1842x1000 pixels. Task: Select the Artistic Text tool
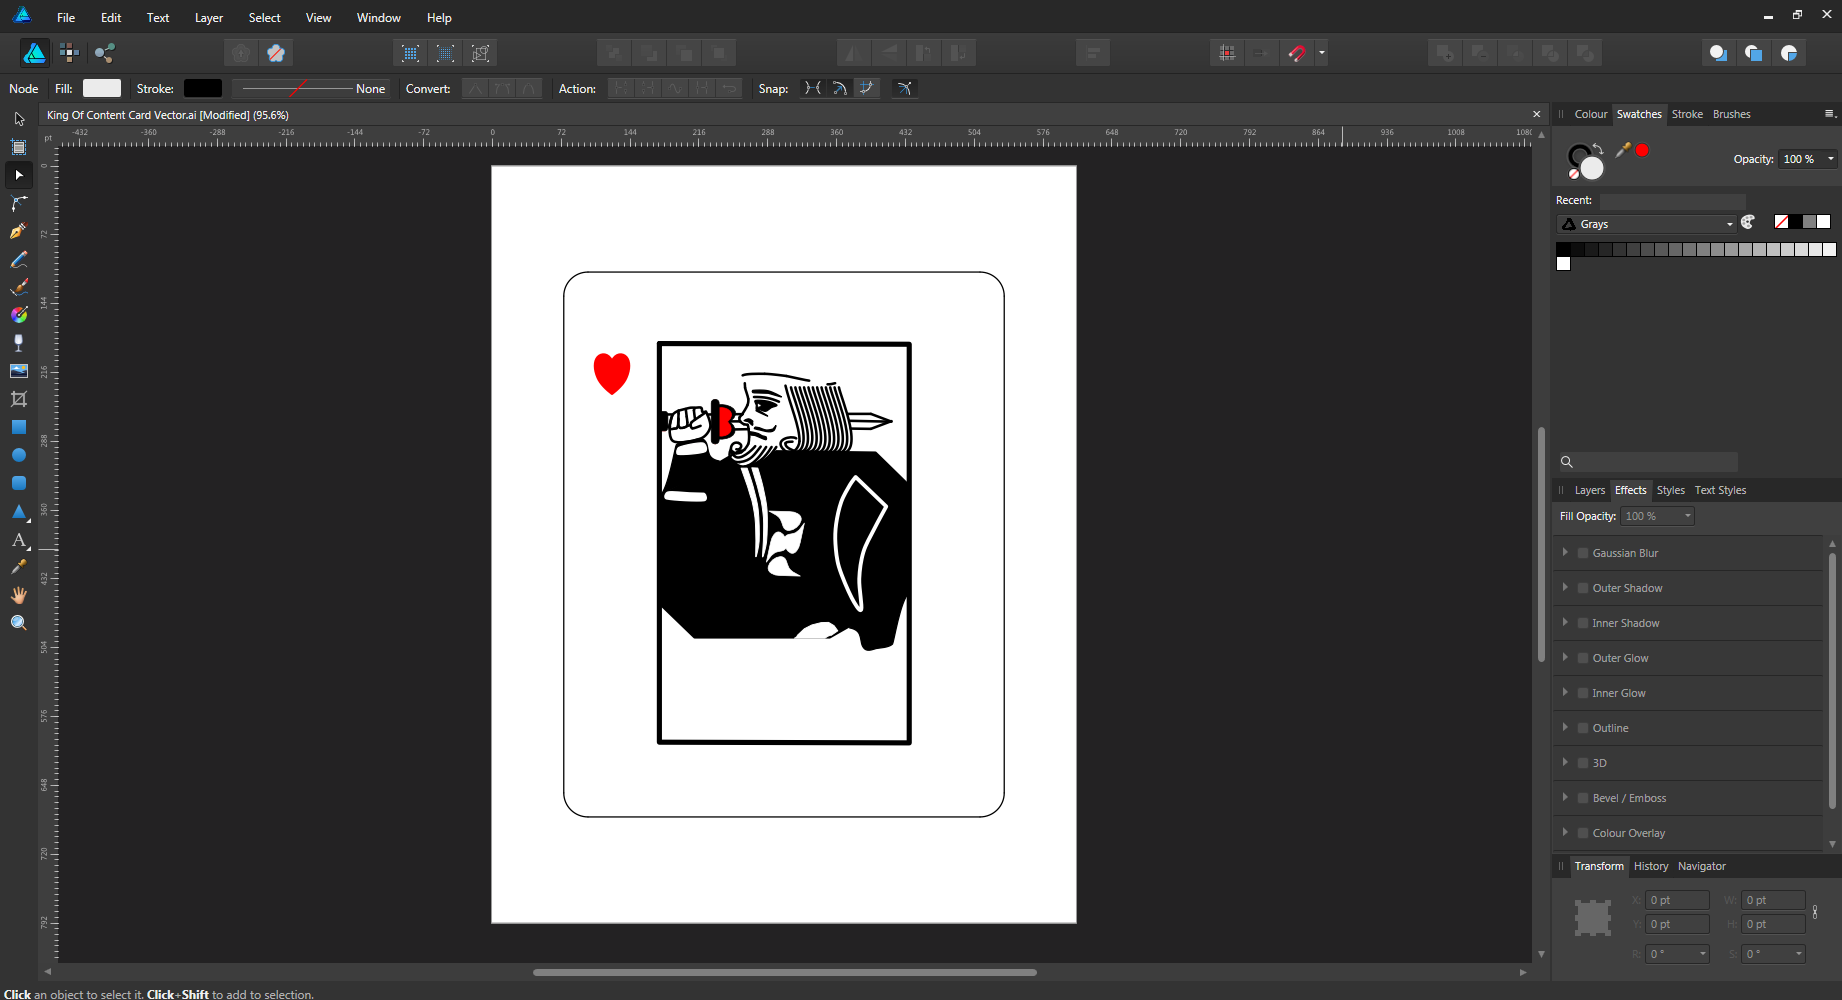(19, 539)
